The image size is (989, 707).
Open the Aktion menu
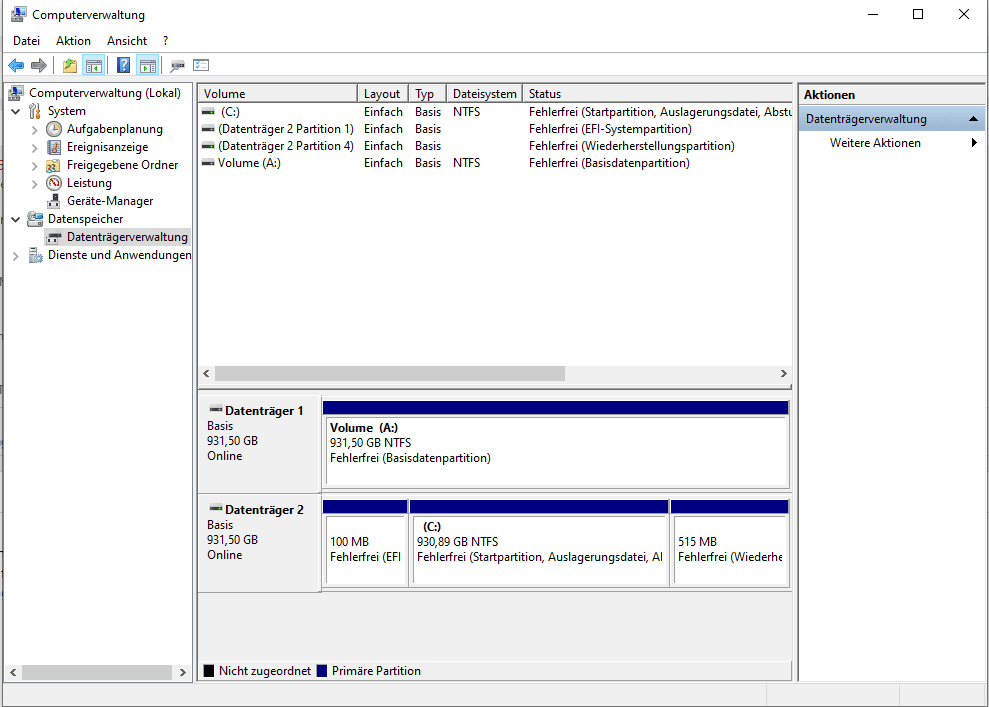tap(73, 40)
